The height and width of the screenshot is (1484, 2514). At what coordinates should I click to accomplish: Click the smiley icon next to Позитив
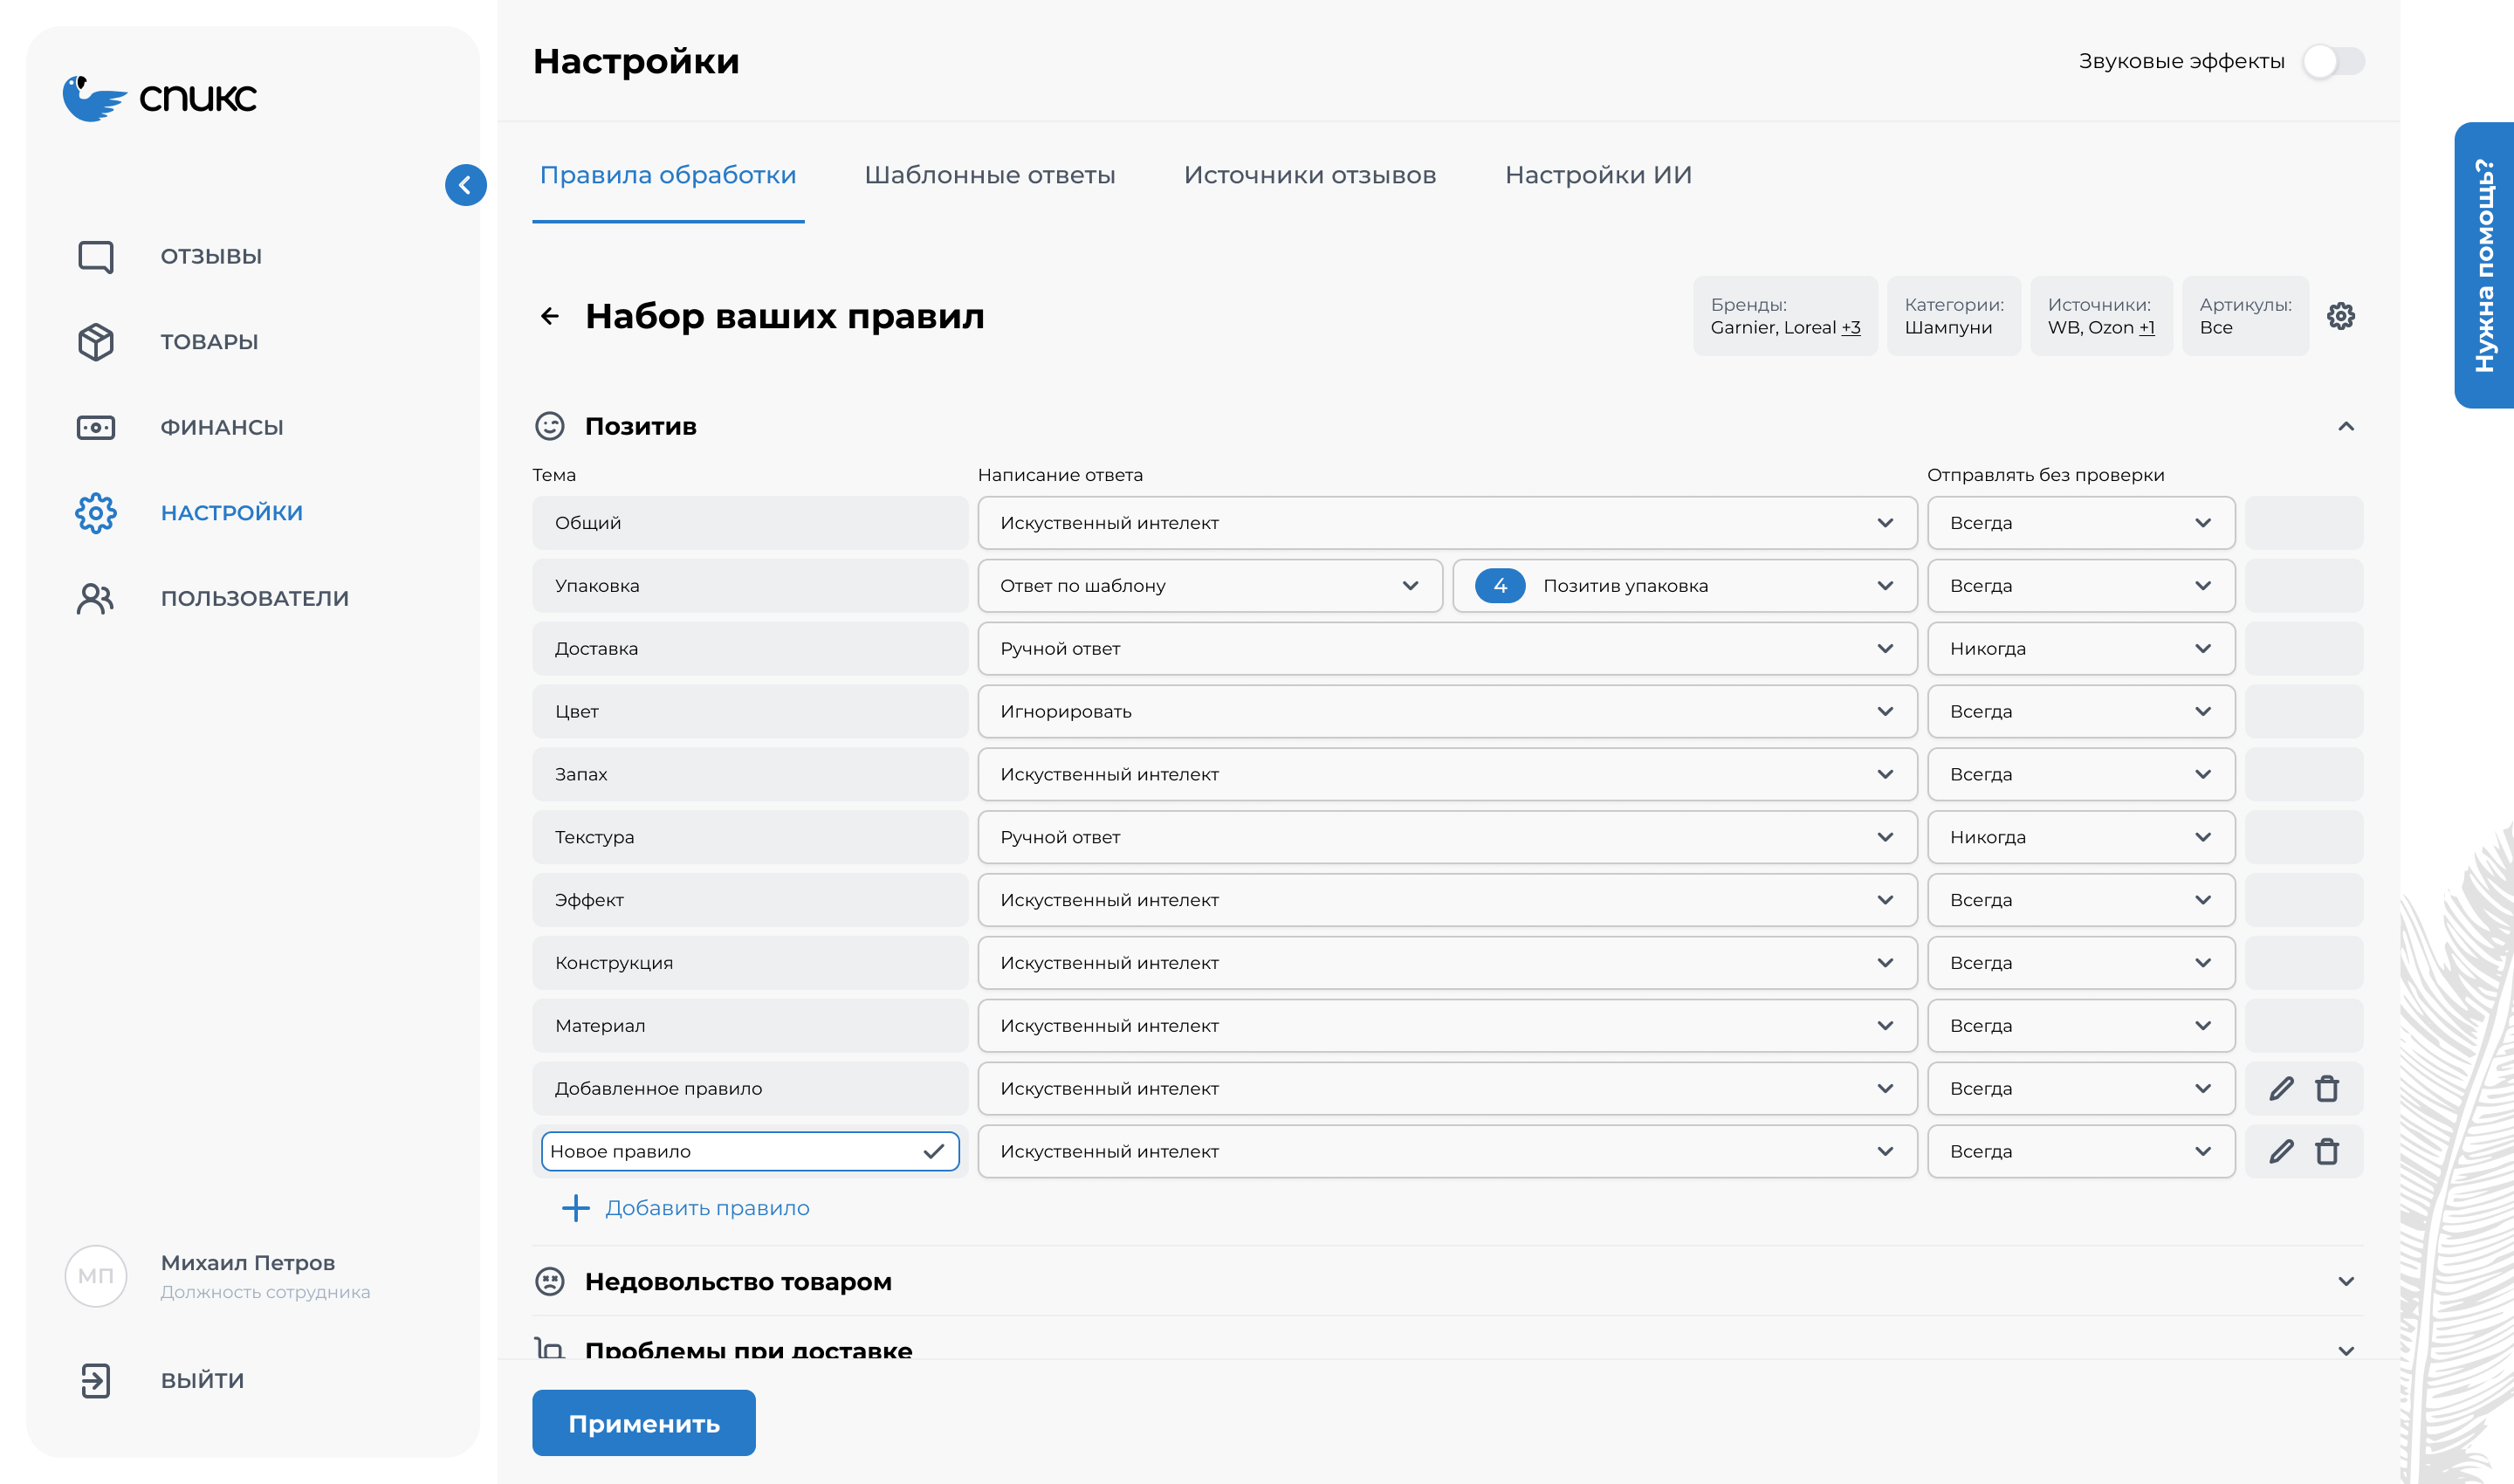(550, 425)
